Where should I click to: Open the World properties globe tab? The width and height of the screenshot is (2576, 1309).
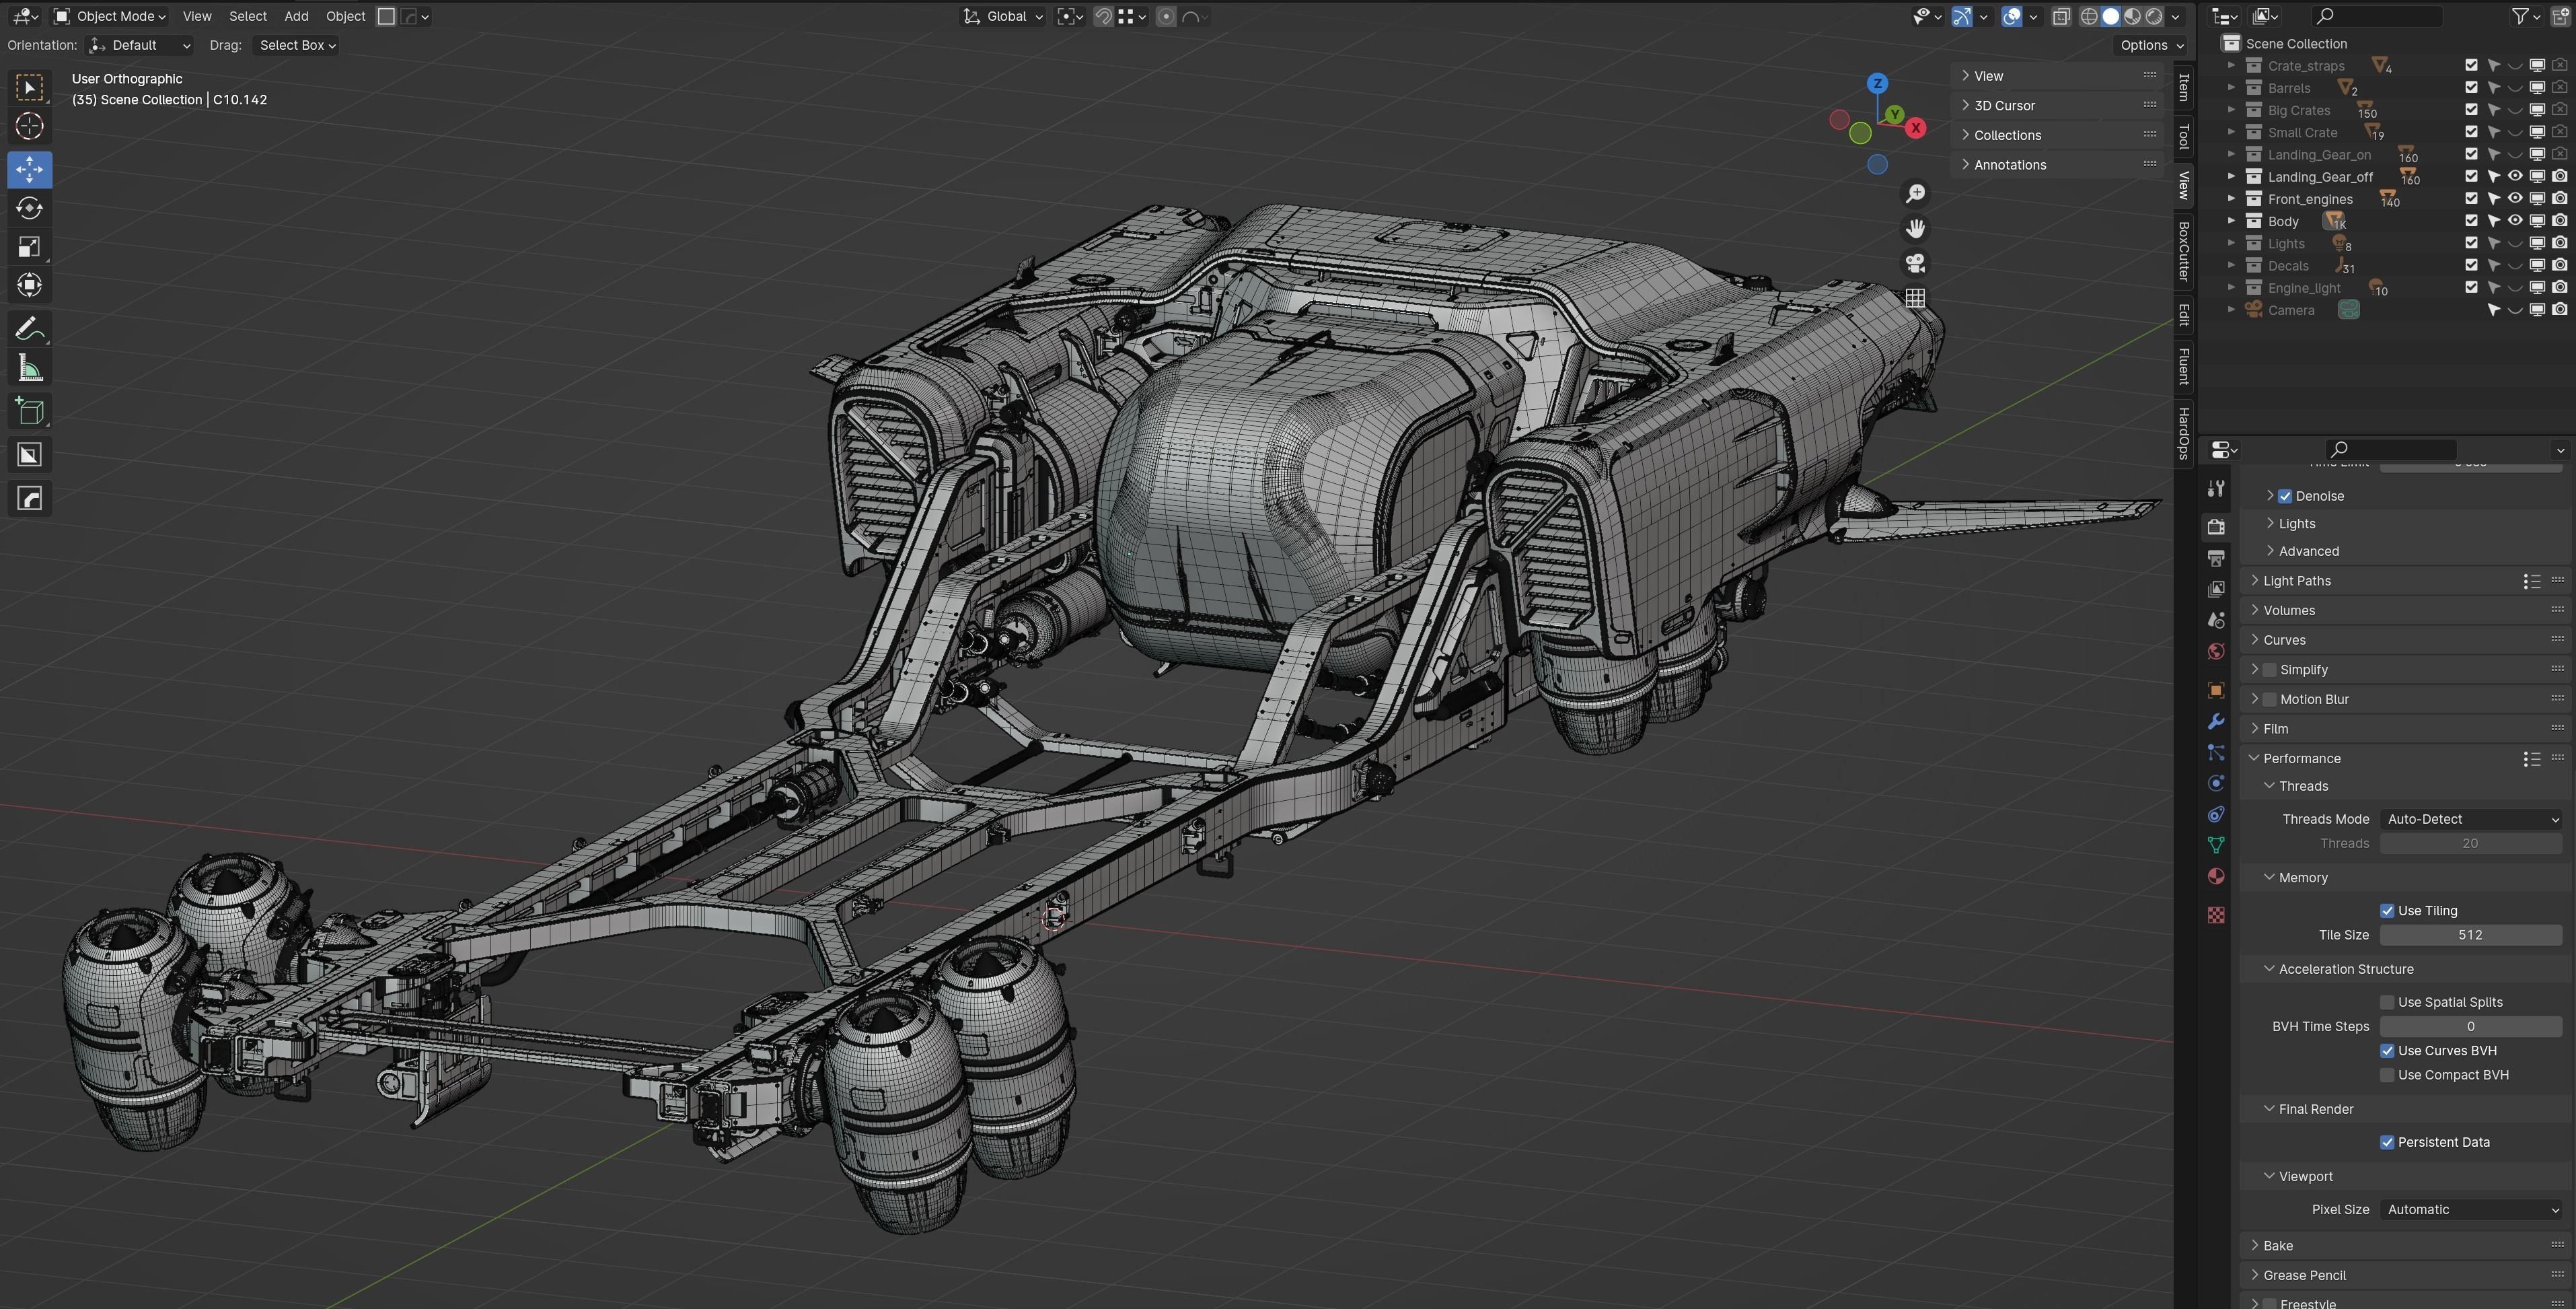2216,651
